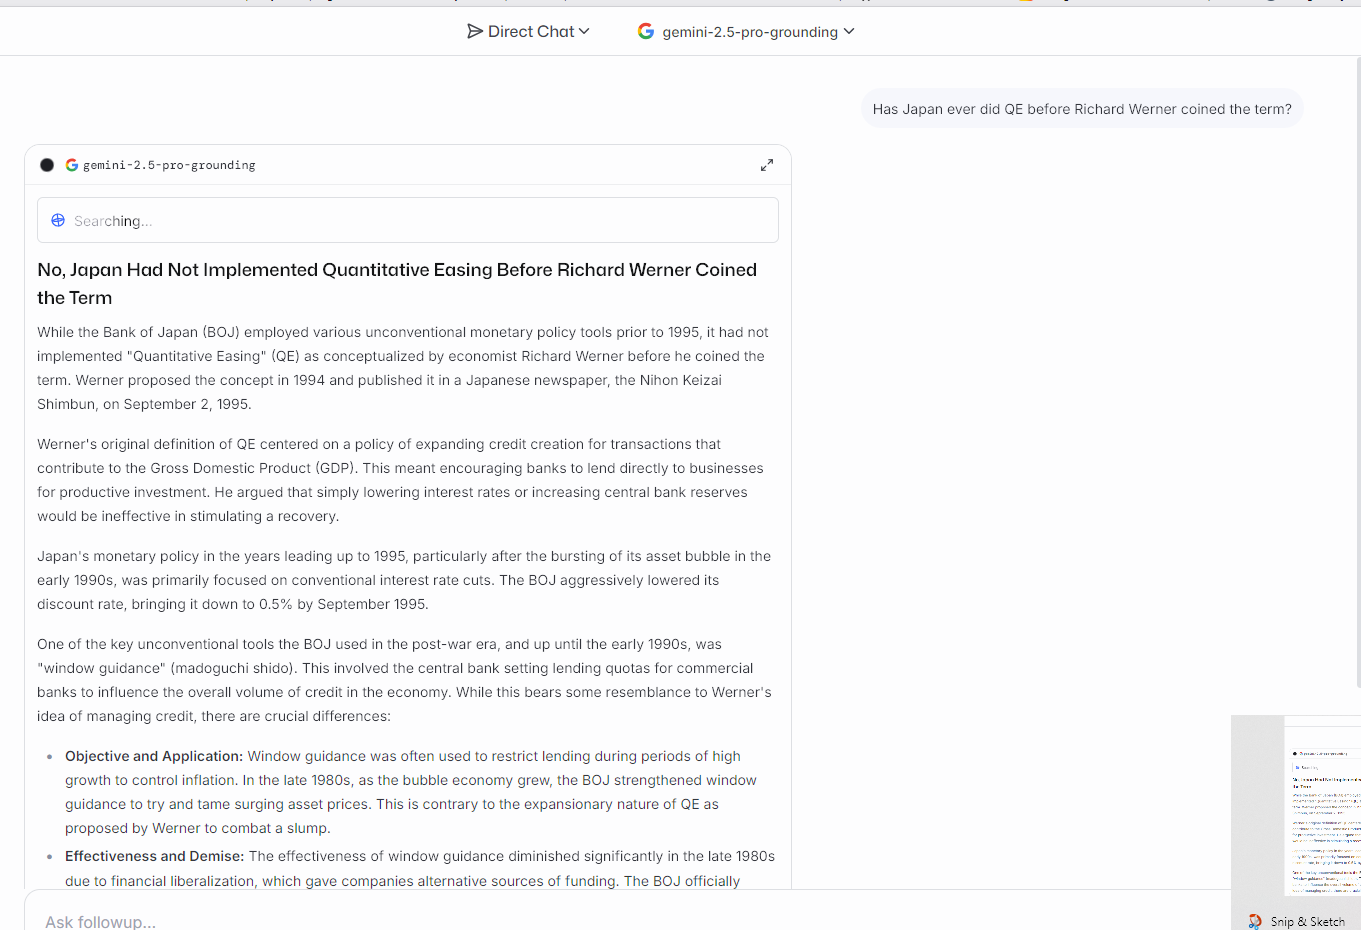
Task: Click the "Effectiveness and Demise:" bullet heading
Action: [x=154, y=856]
